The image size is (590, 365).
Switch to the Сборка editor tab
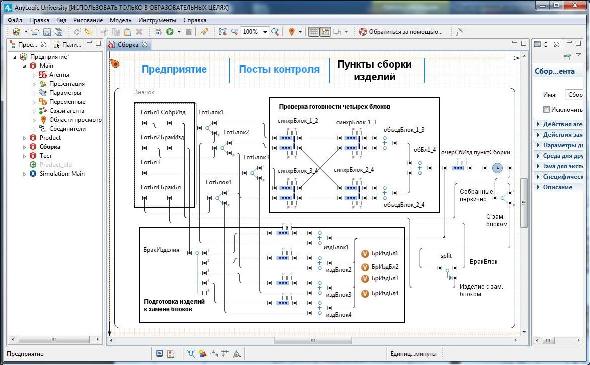[128, 45]
